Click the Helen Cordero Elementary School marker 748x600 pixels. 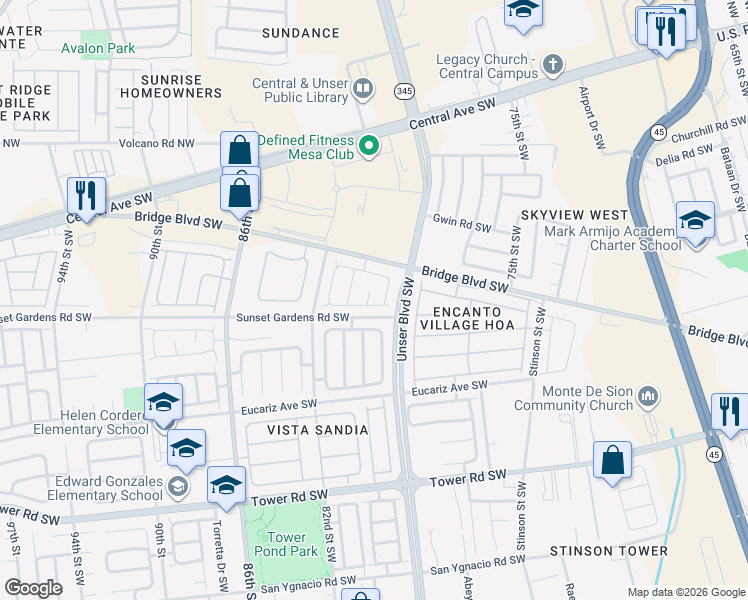163,405
